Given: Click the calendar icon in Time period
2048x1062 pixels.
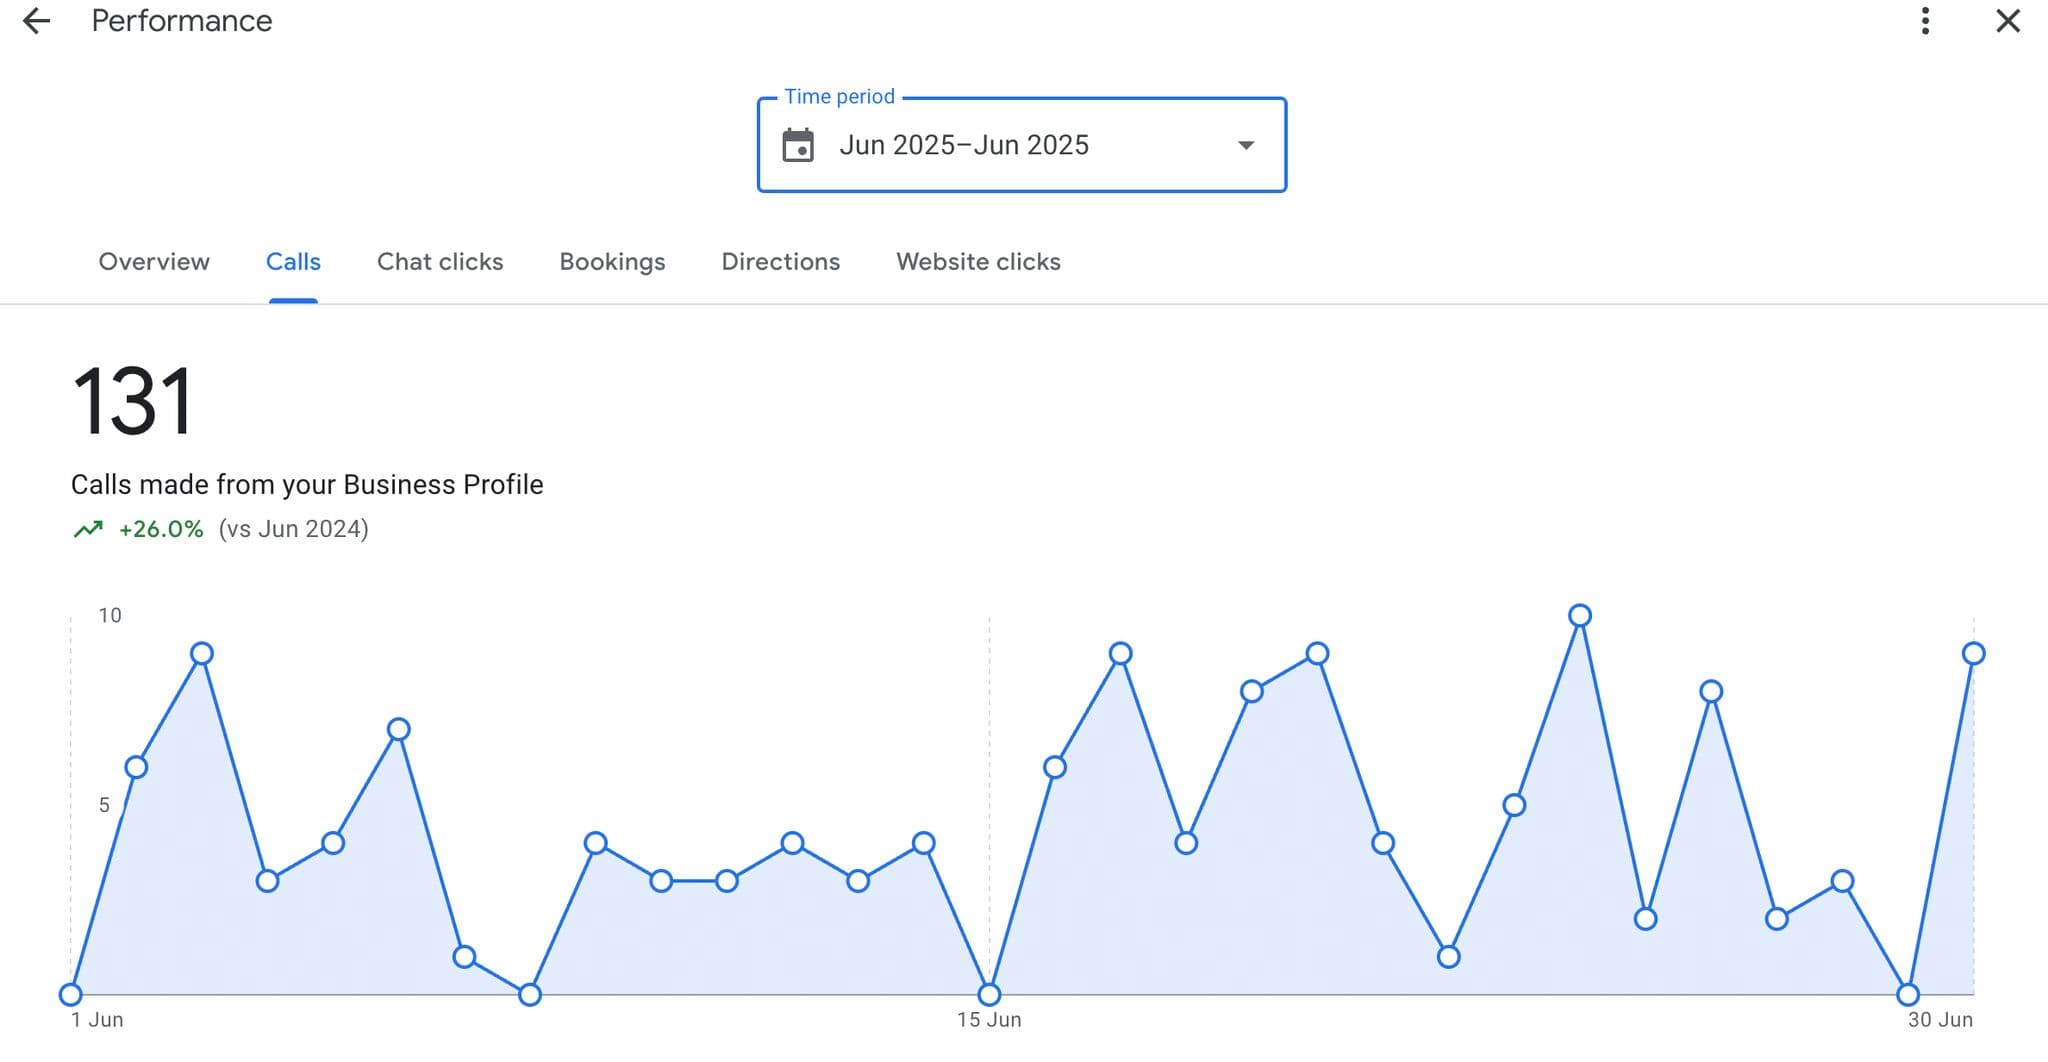Looking at the screenshot, I should click(x=799, y=144).
